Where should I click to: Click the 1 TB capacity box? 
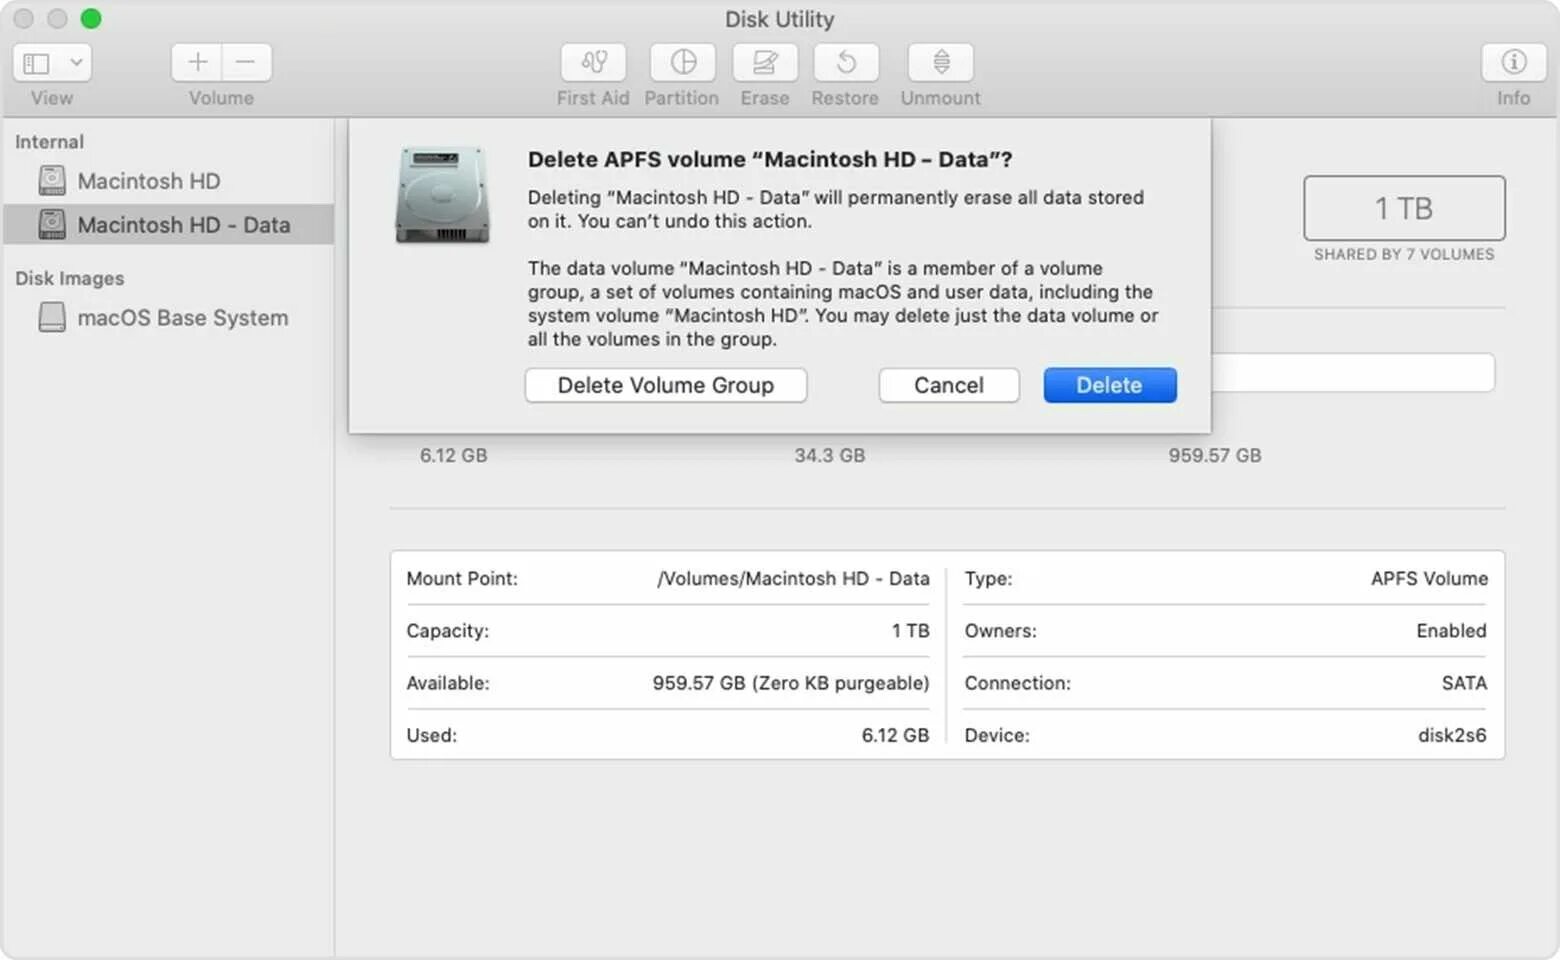(1404, 208)
